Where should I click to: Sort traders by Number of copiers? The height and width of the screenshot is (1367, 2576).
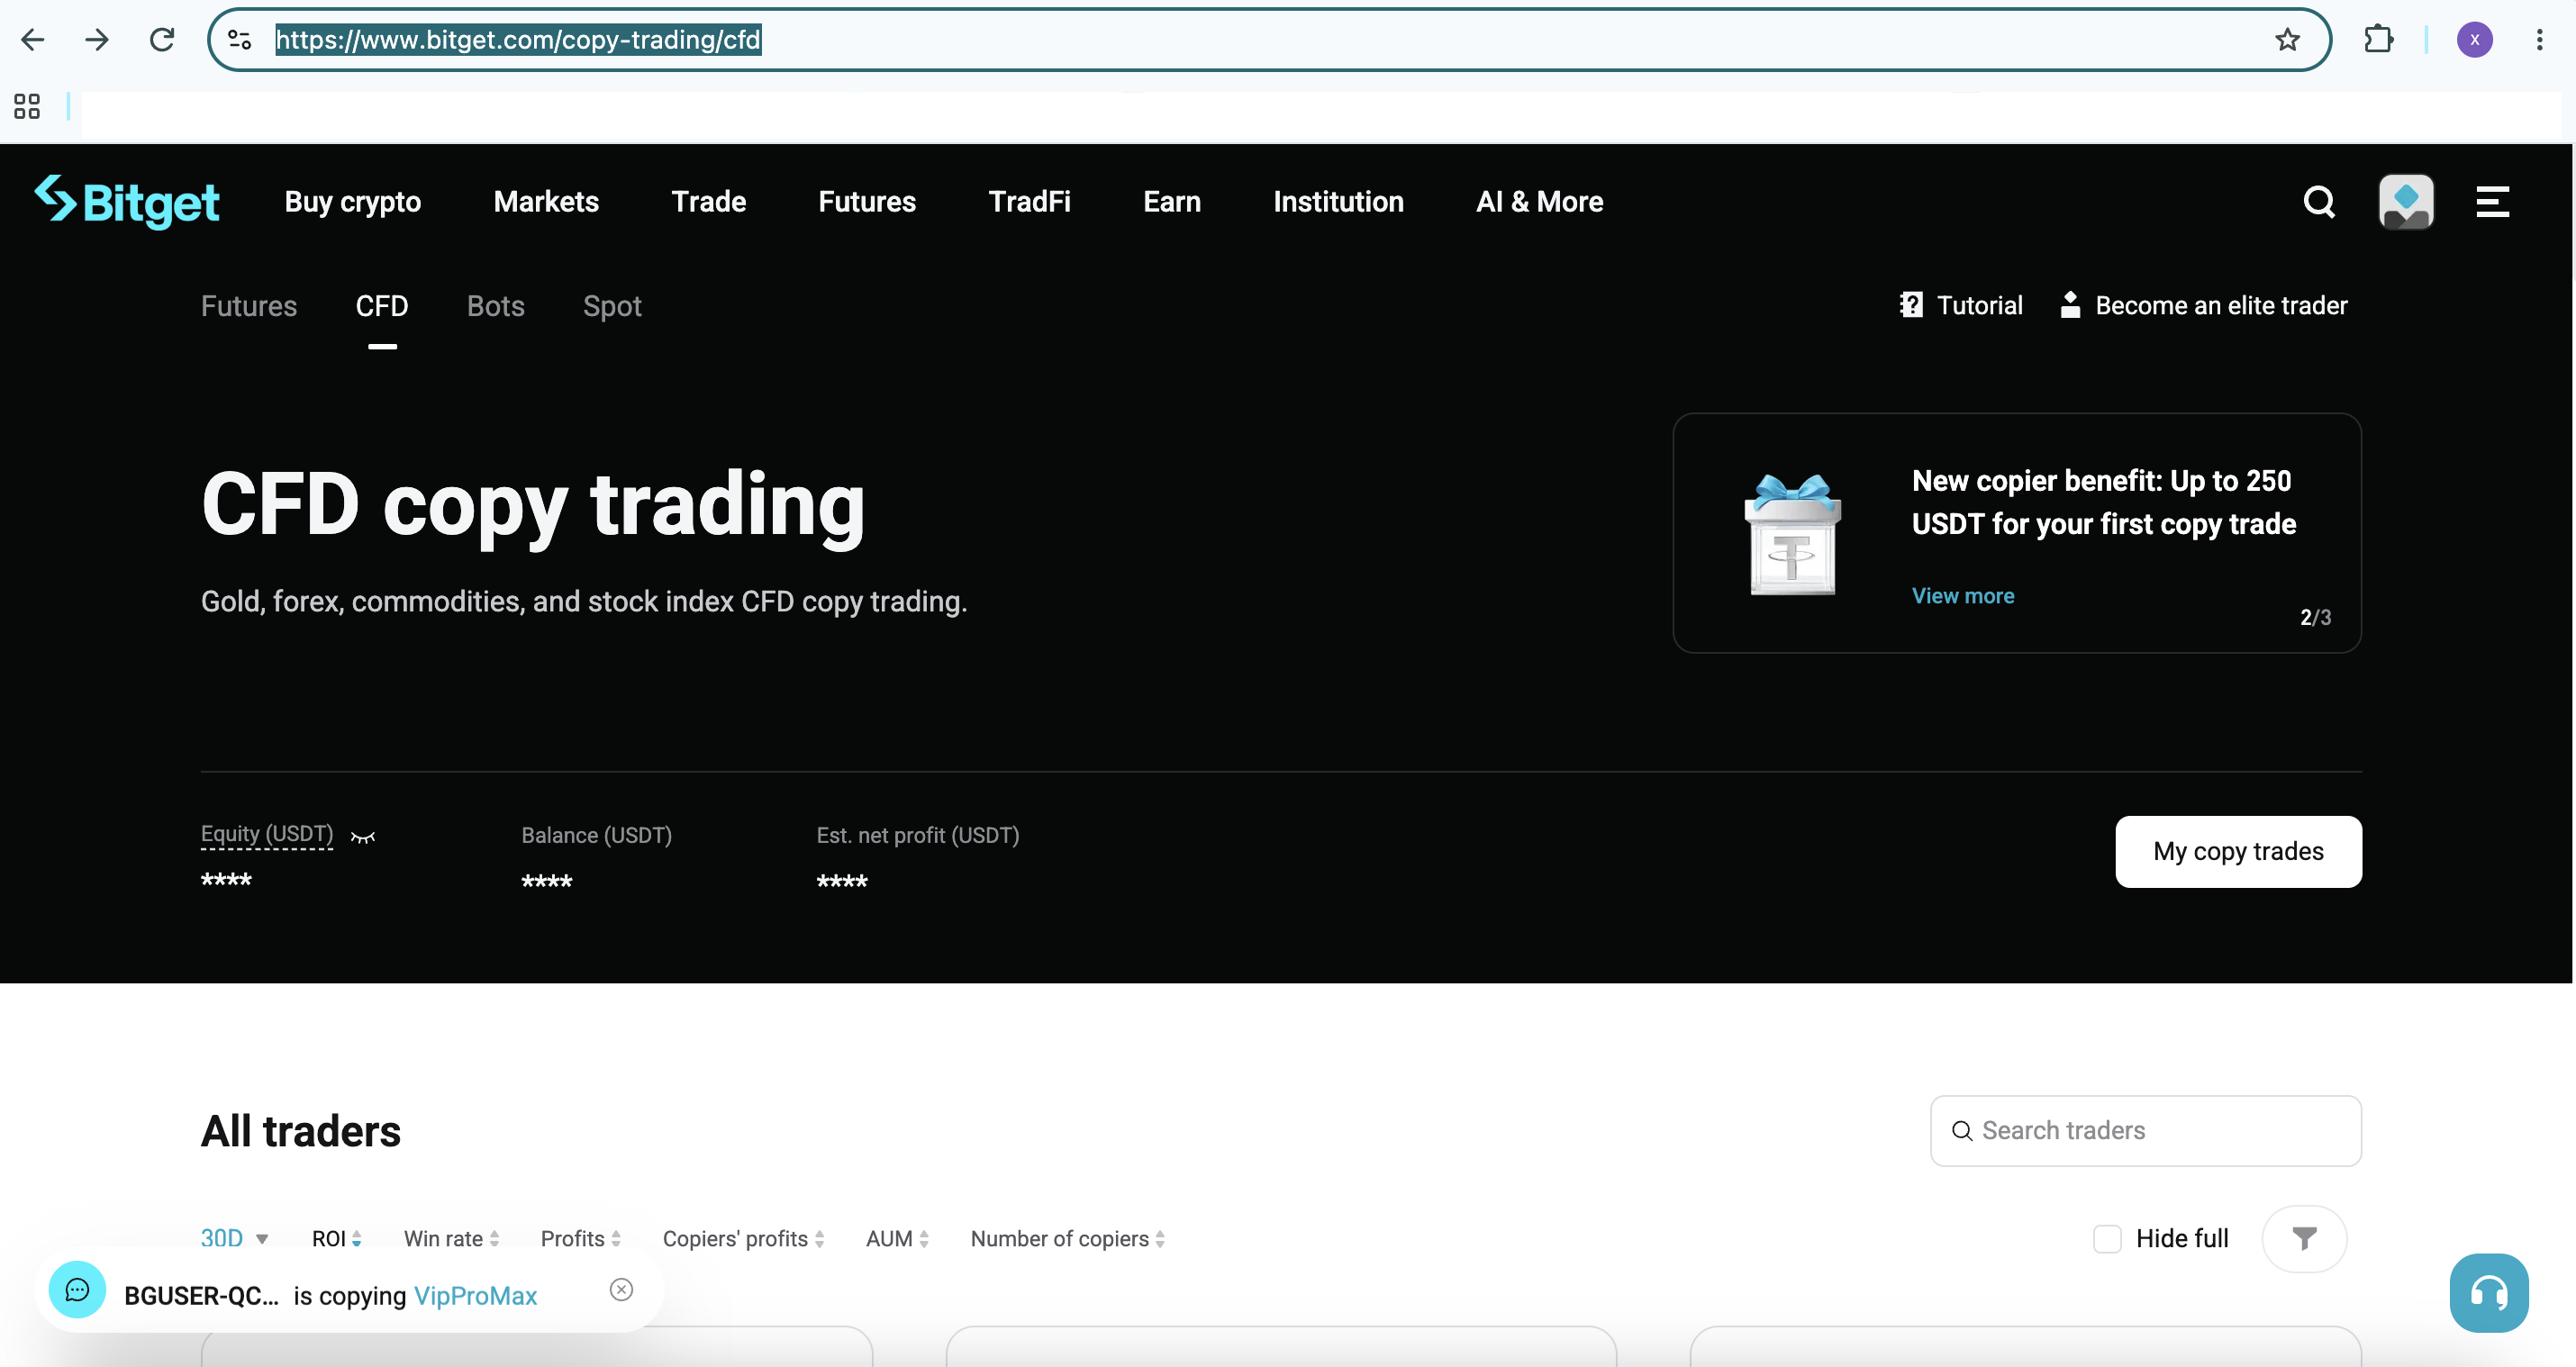(1068, 1239)
